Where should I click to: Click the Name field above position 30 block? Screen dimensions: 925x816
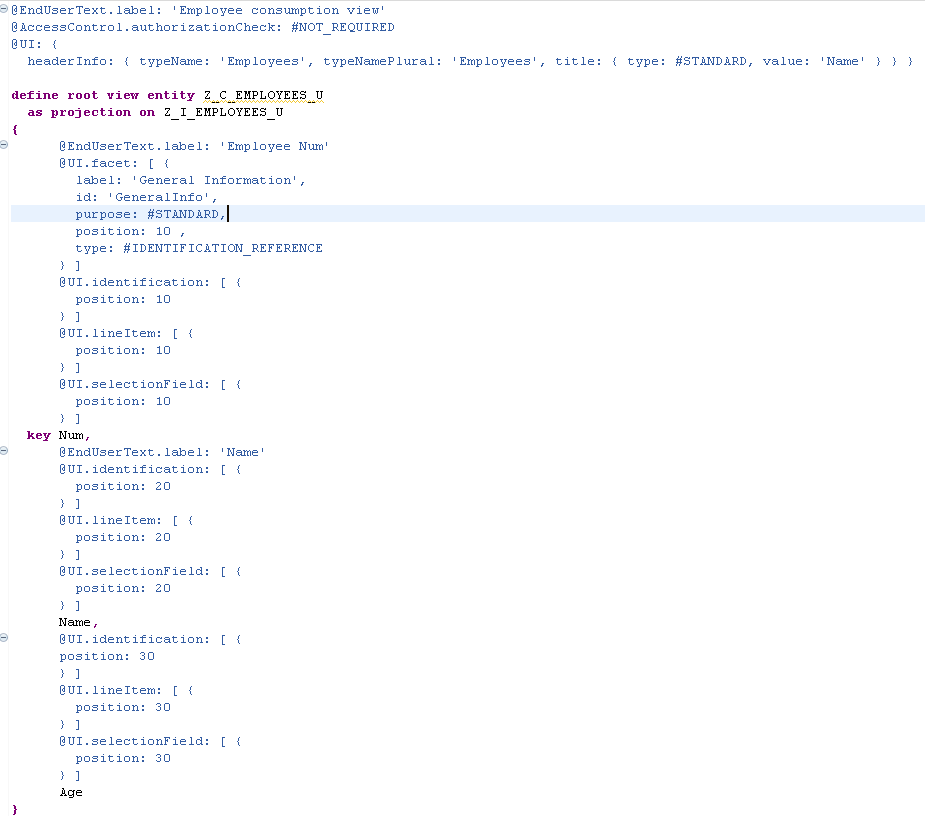pyautogui.click(x=74, y=622)
